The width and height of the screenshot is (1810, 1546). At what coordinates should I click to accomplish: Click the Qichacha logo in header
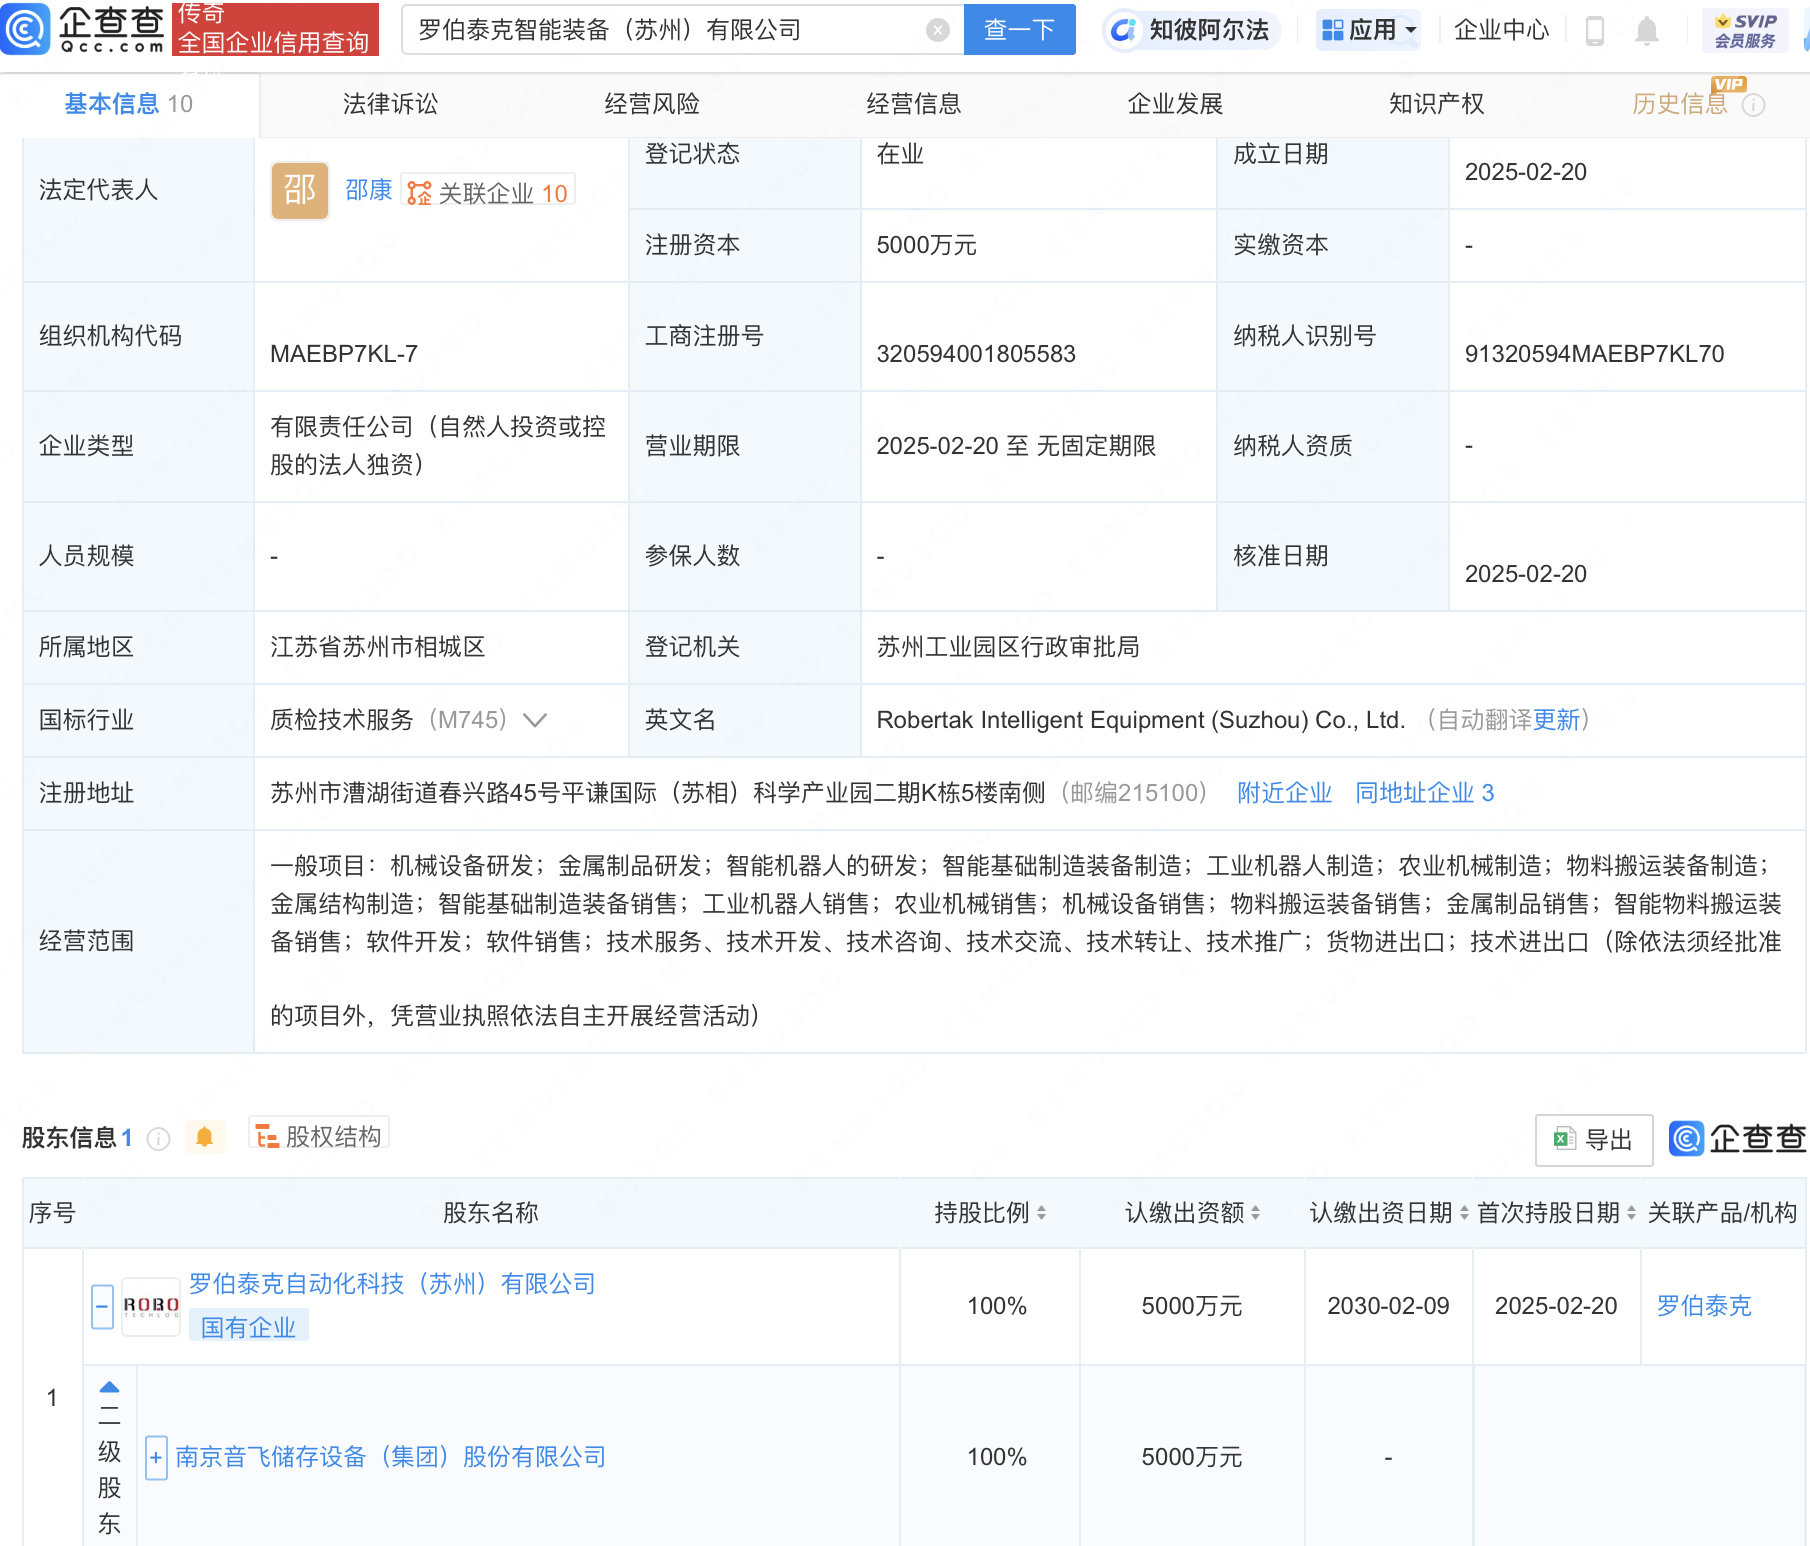[x=84, y=29]
